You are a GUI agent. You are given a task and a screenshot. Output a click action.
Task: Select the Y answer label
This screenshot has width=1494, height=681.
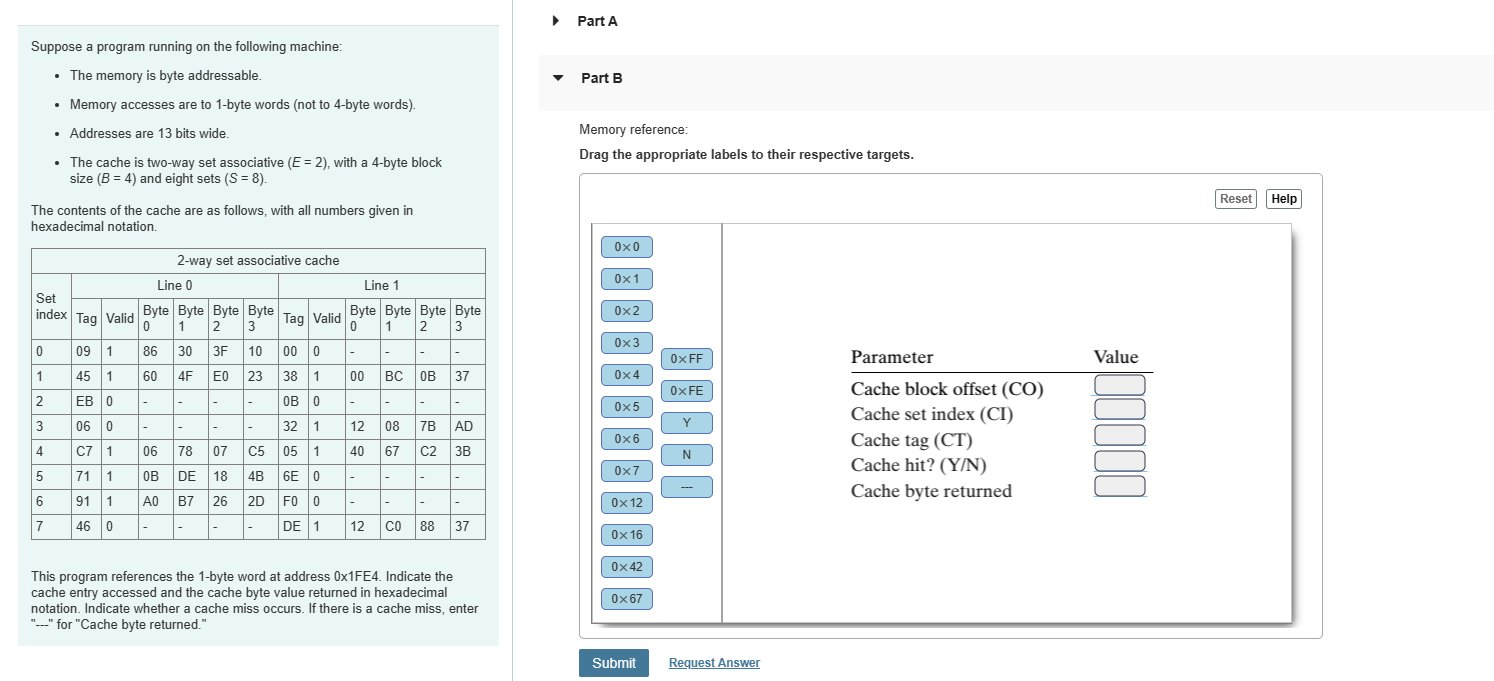(687, 423)
